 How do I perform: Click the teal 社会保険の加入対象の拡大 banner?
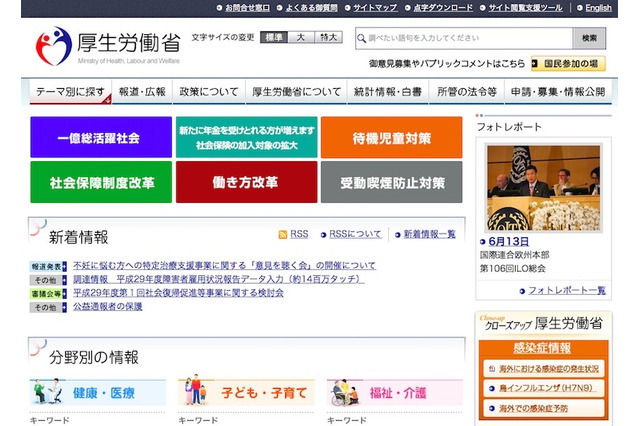point(247,137)
